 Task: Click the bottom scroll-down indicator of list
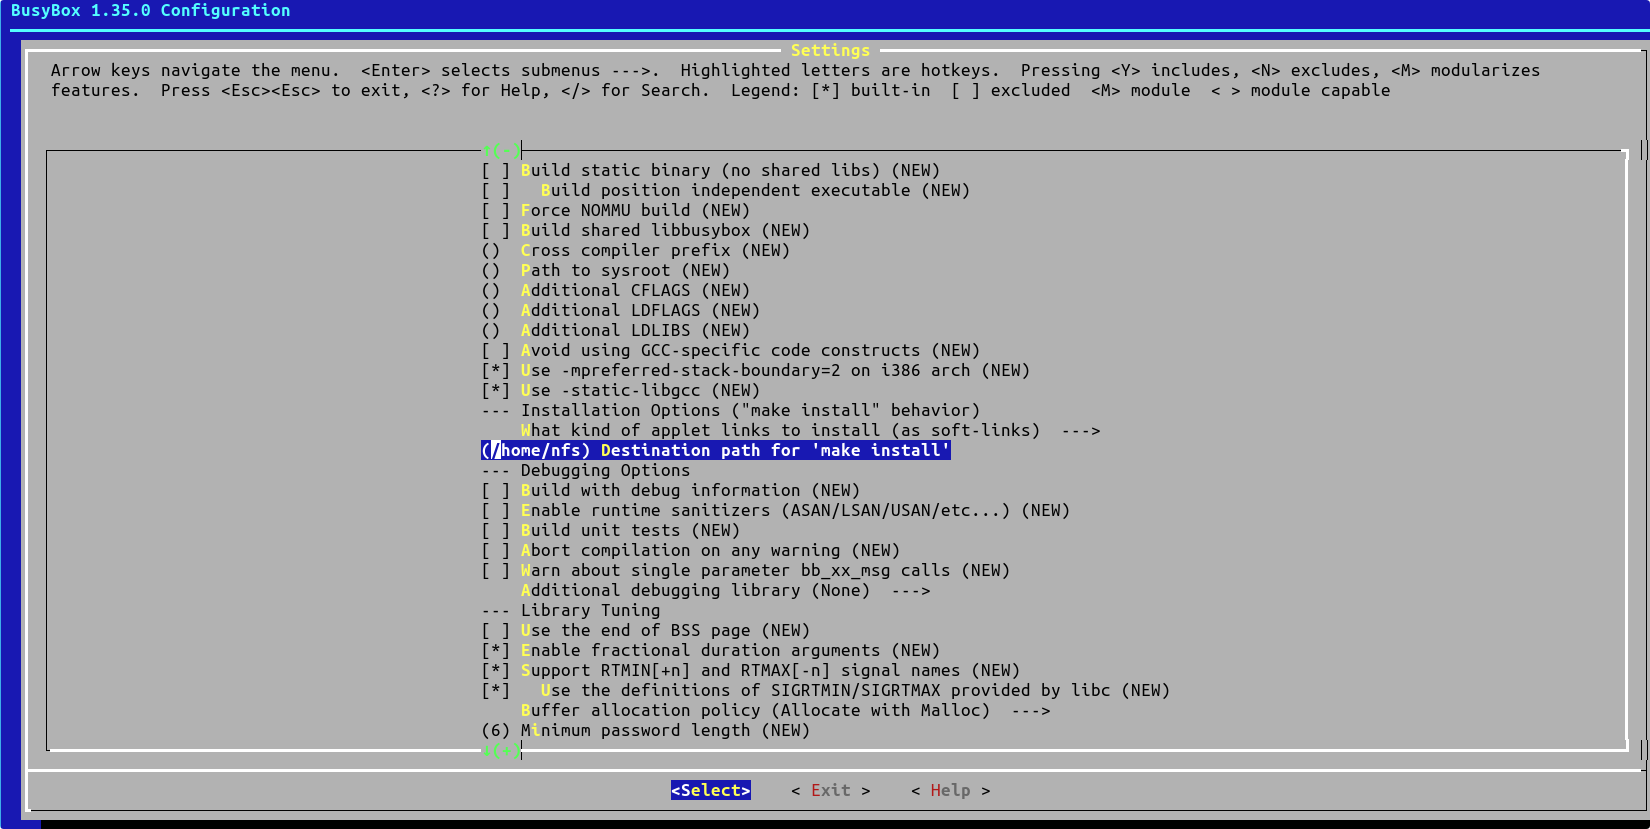(x=501, y=750)
